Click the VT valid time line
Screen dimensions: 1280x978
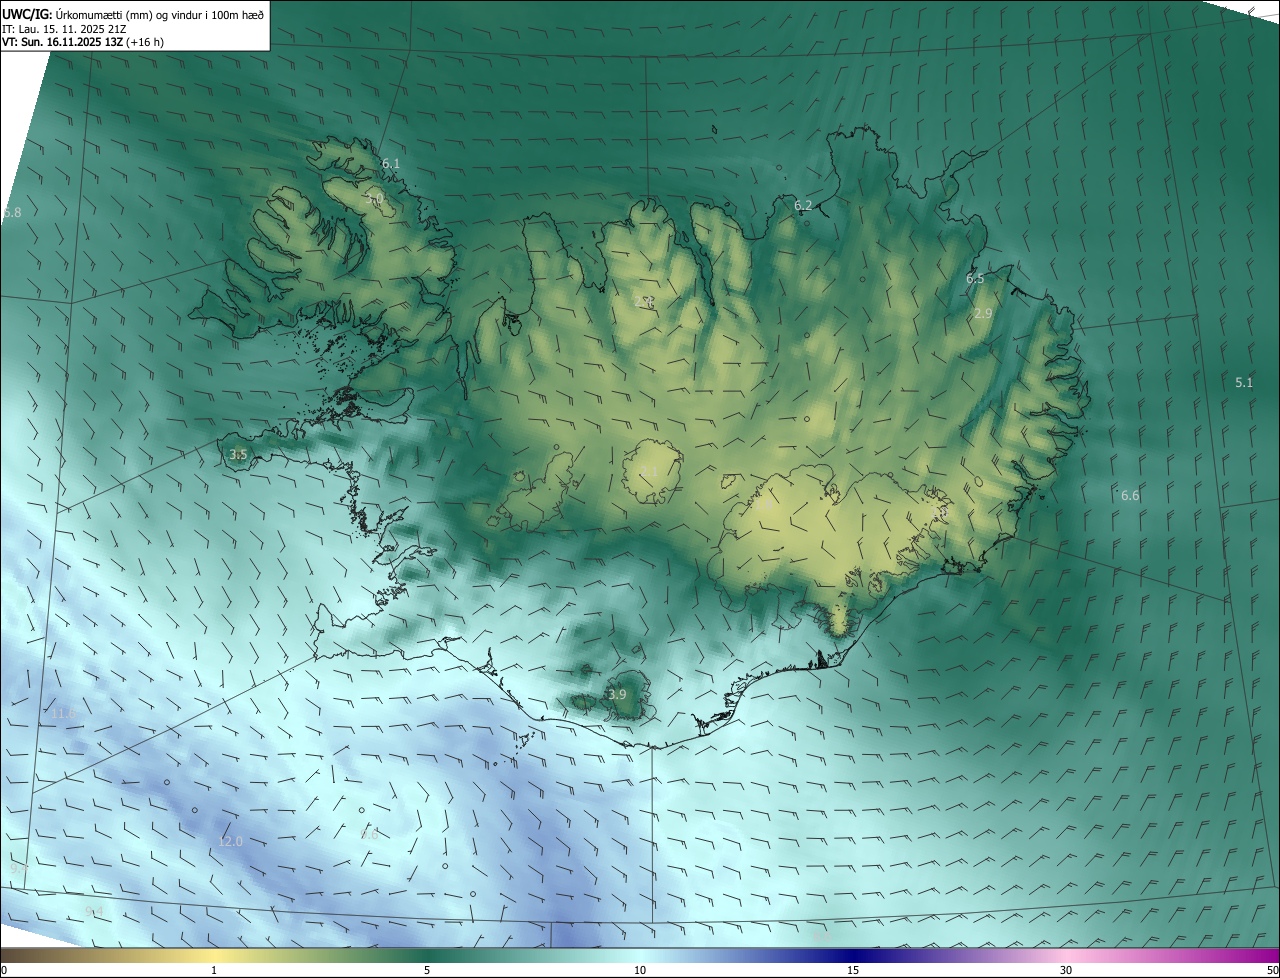82,43
